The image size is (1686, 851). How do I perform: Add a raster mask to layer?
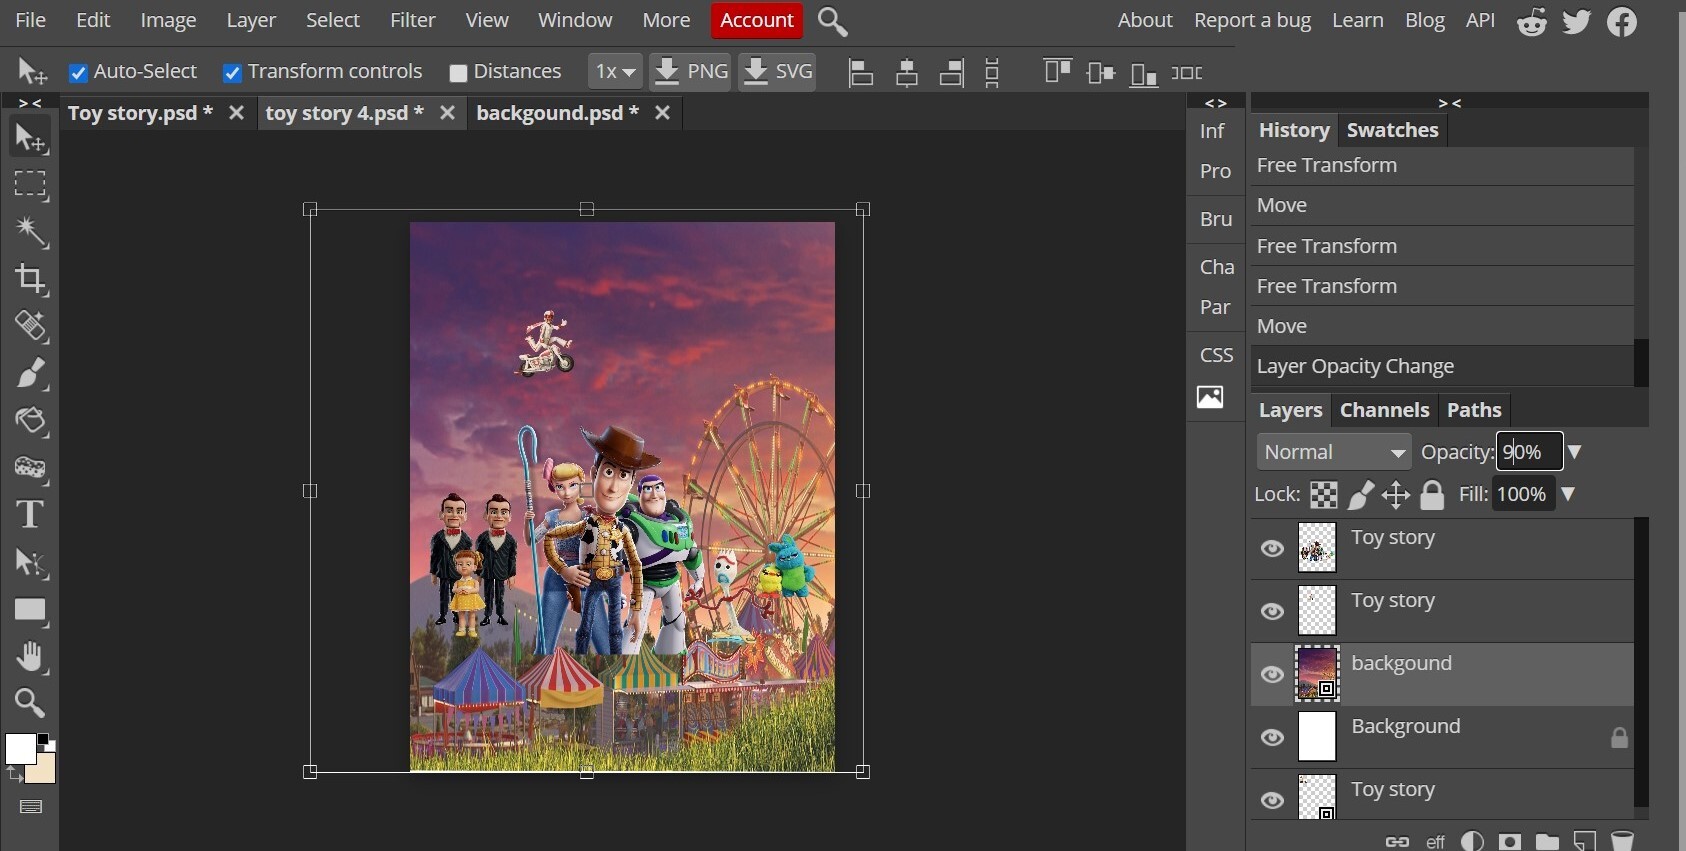1510,841
